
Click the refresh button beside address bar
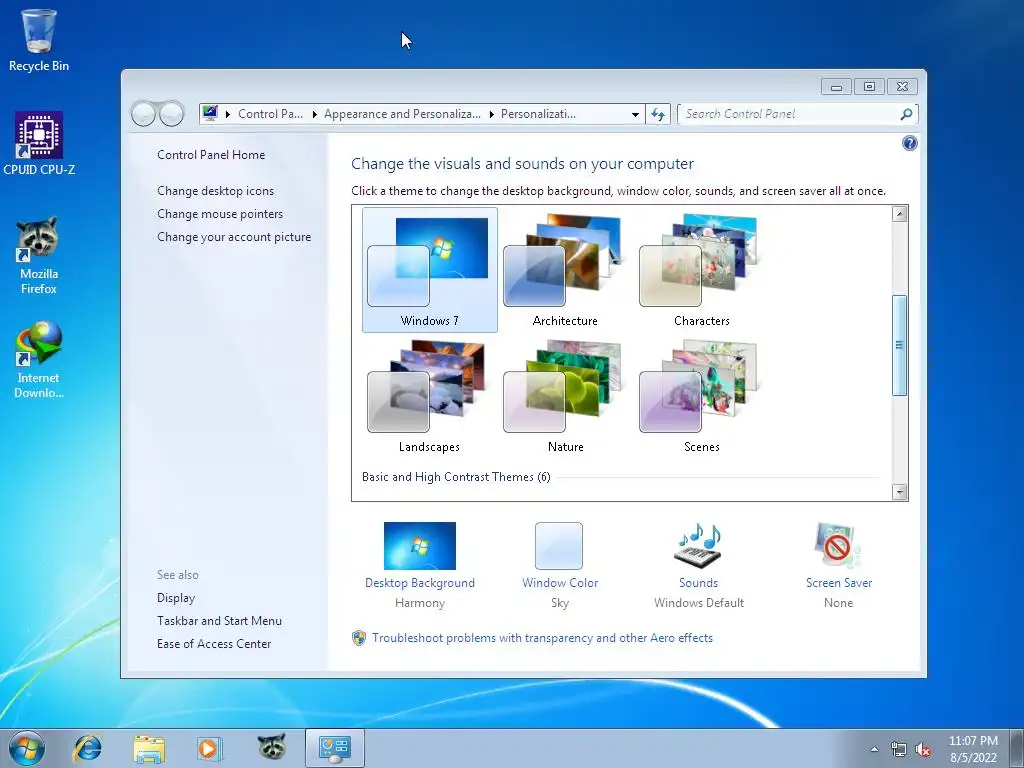[x=658, y=114]
